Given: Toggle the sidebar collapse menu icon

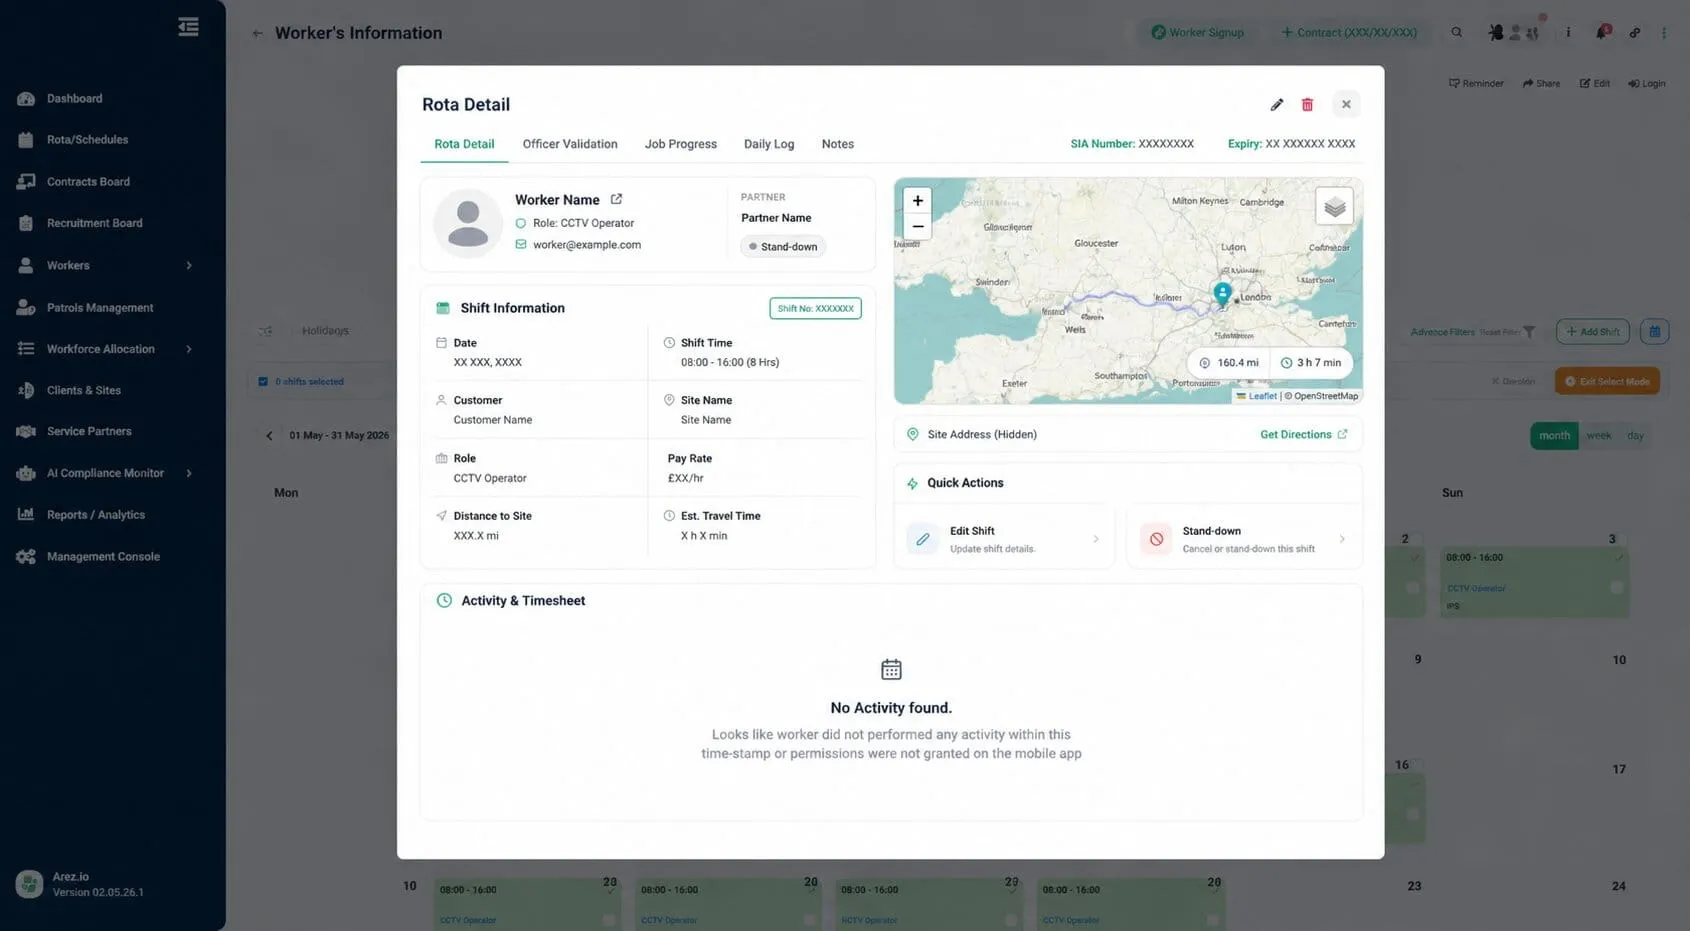Looking at the screenshot, I should coord(188,27).
